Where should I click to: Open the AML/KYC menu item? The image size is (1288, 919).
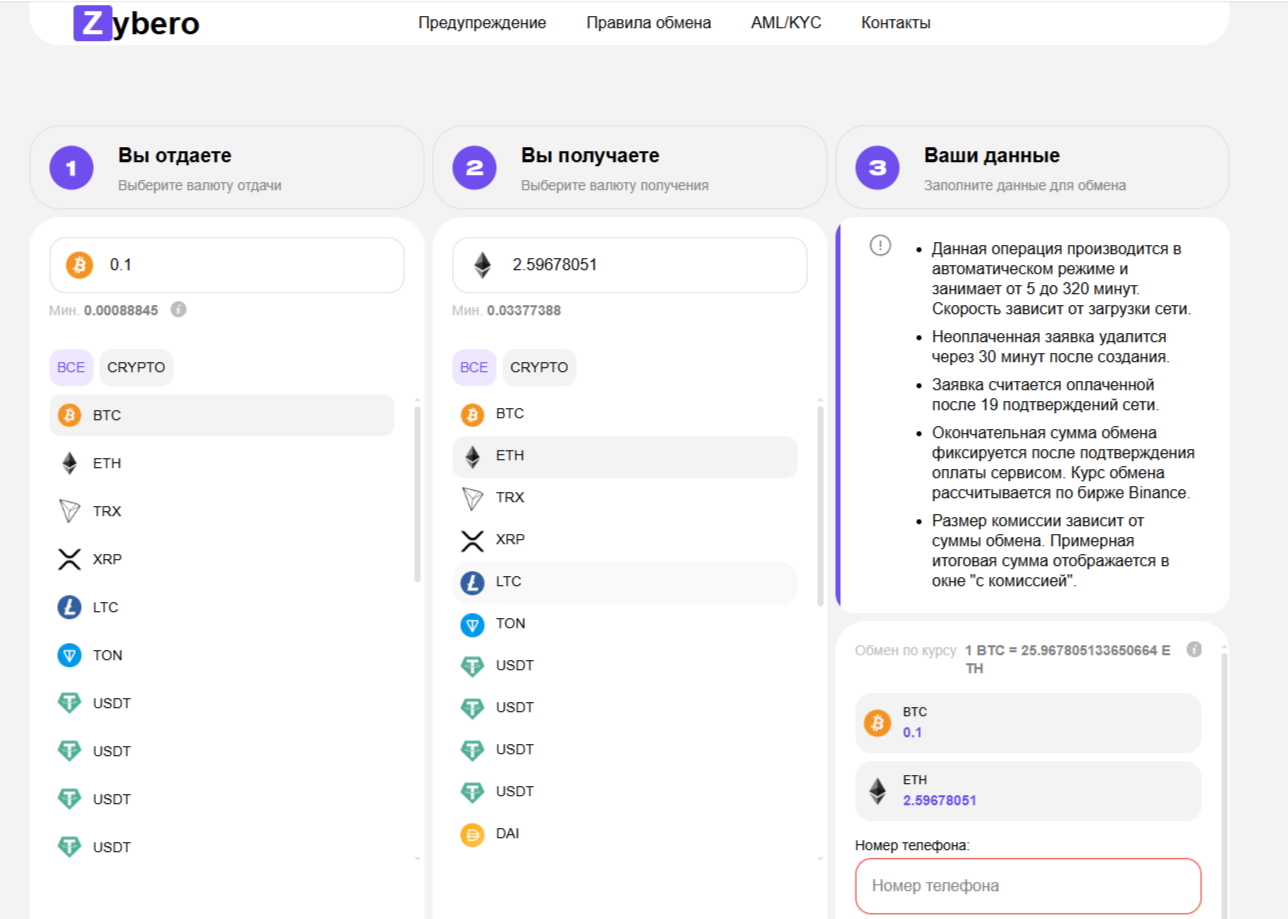pyautogui.click(x=786, y=22)
